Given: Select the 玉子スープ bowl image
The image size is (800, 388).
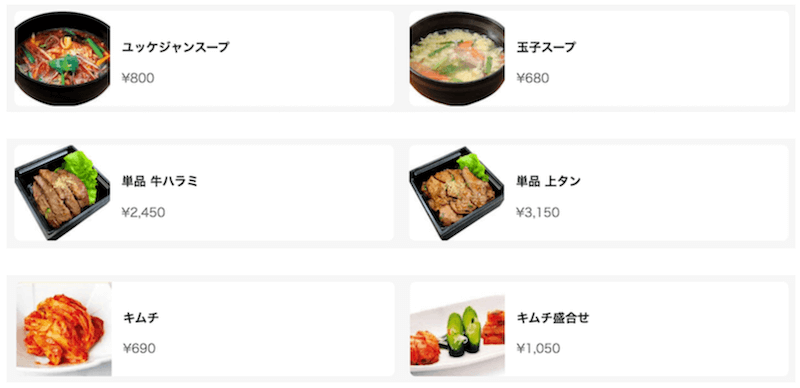Looking at the screenshot, I should tap(457, 58).
